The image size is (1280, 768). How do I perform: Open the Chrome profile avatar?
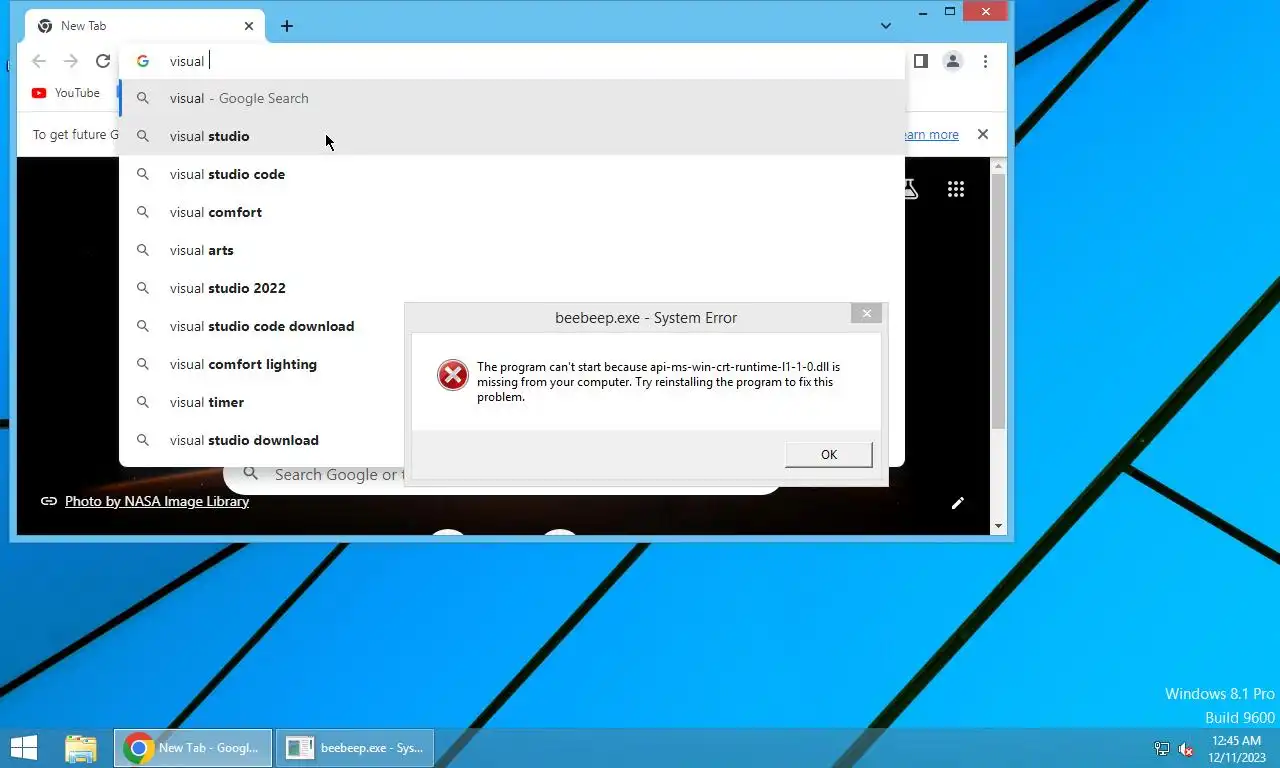pos(953,61)
